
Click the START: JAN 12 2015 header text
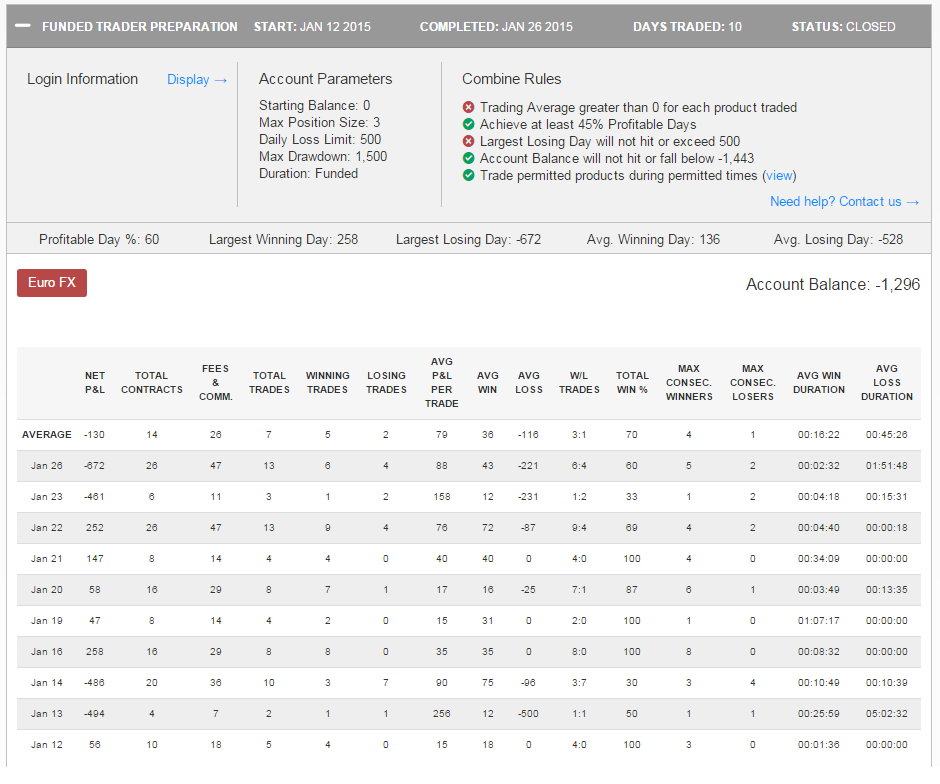(x=312, y=26)
